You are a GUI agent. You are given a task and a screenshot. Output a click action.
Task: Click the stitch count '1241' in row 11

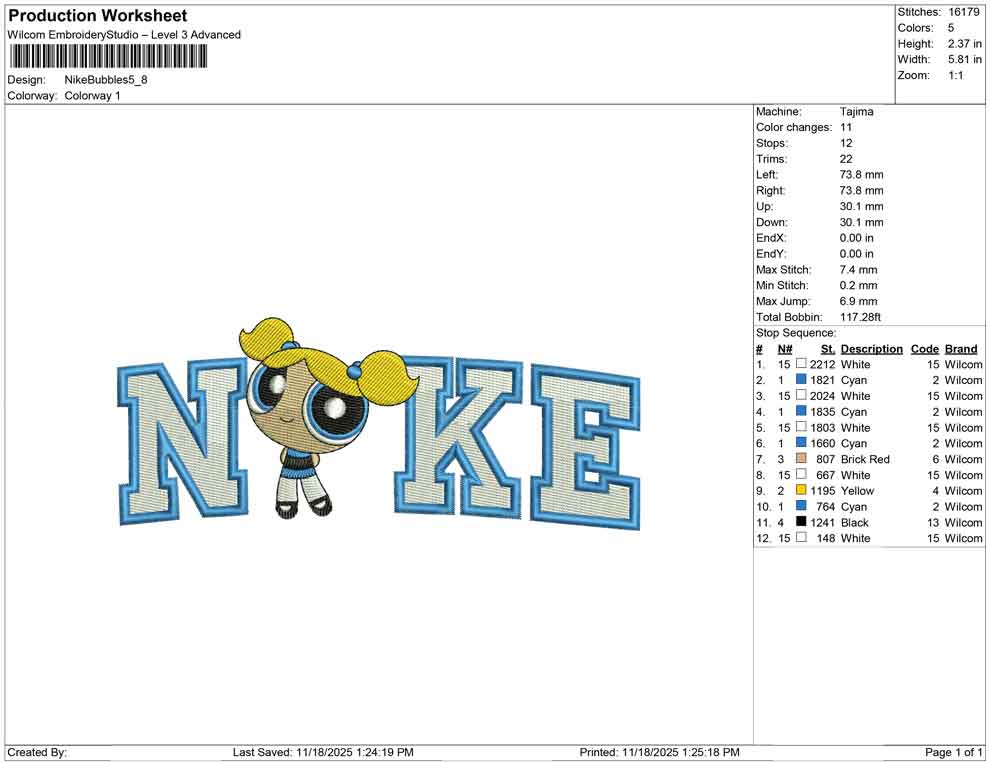tap(823, 522)
